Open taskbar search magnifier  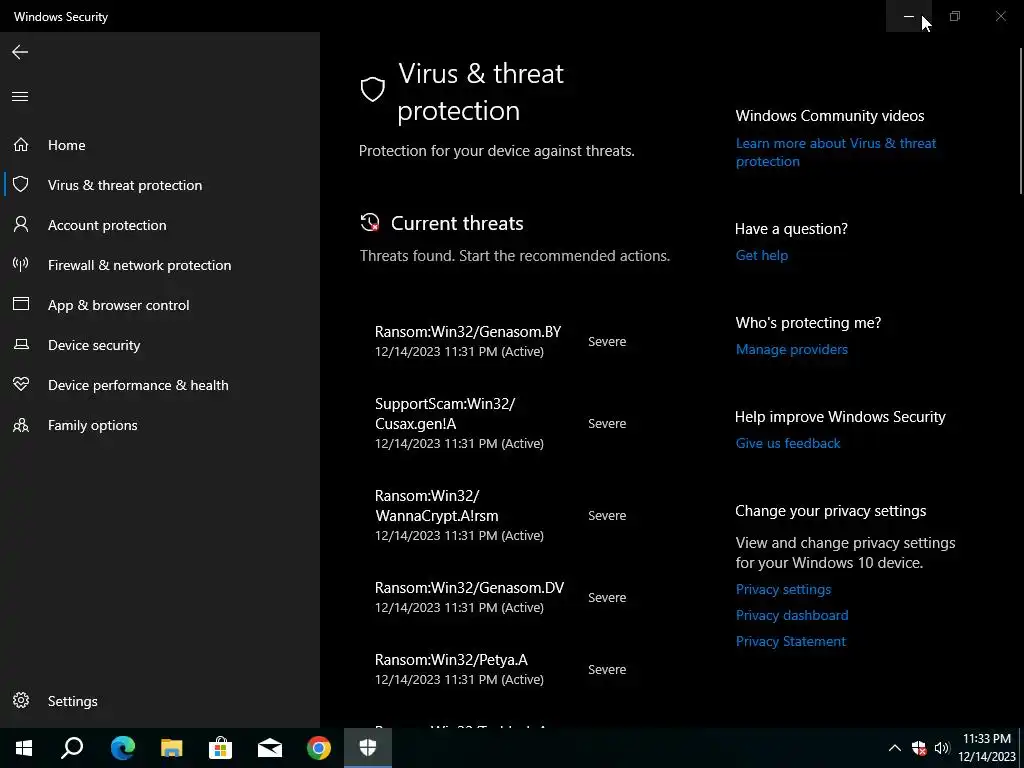[x=72, y=748]
